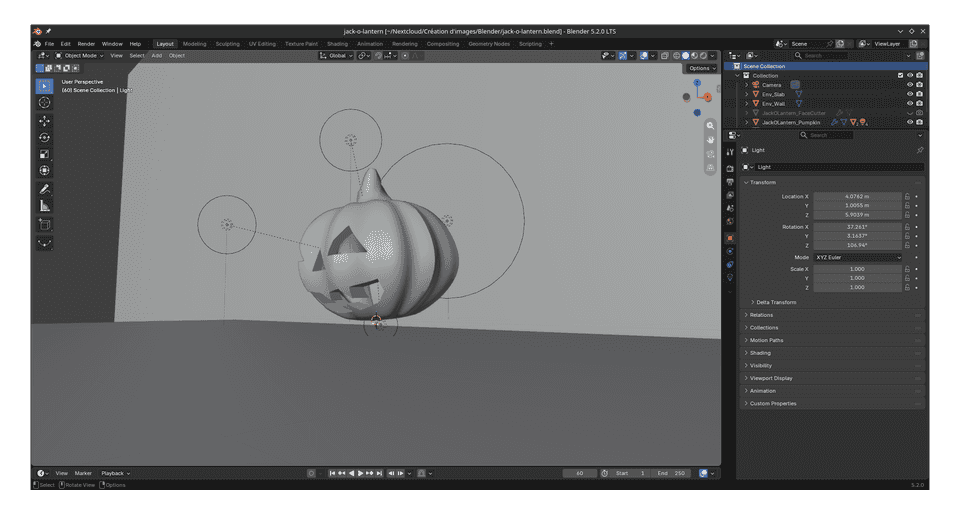Open the Tool properties tab
Image resolution: width=960 pixels, height=526 pixels.
[730, 152]
